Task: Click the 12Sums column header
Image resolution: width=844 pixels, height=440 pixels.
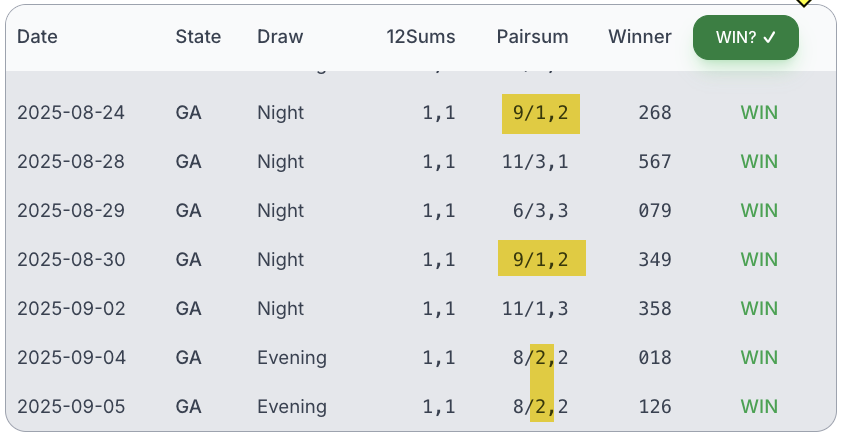Action: pos(420,37)
